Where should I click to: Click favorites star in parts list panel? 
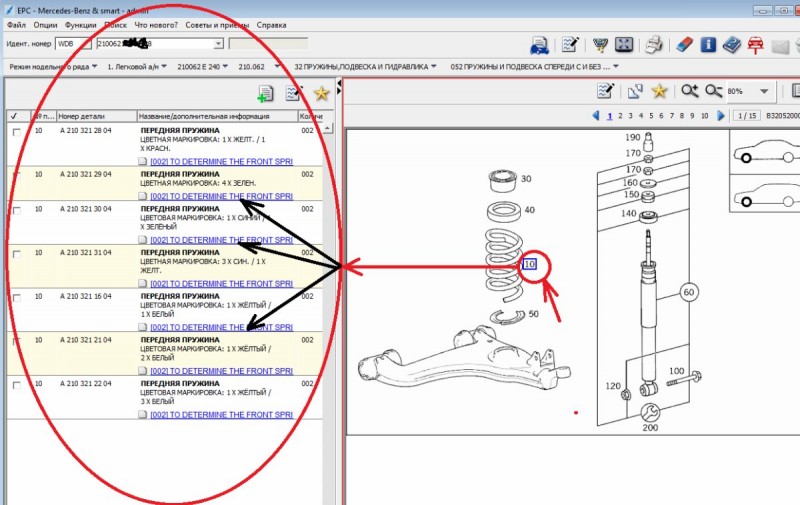[x=321, y=93]
